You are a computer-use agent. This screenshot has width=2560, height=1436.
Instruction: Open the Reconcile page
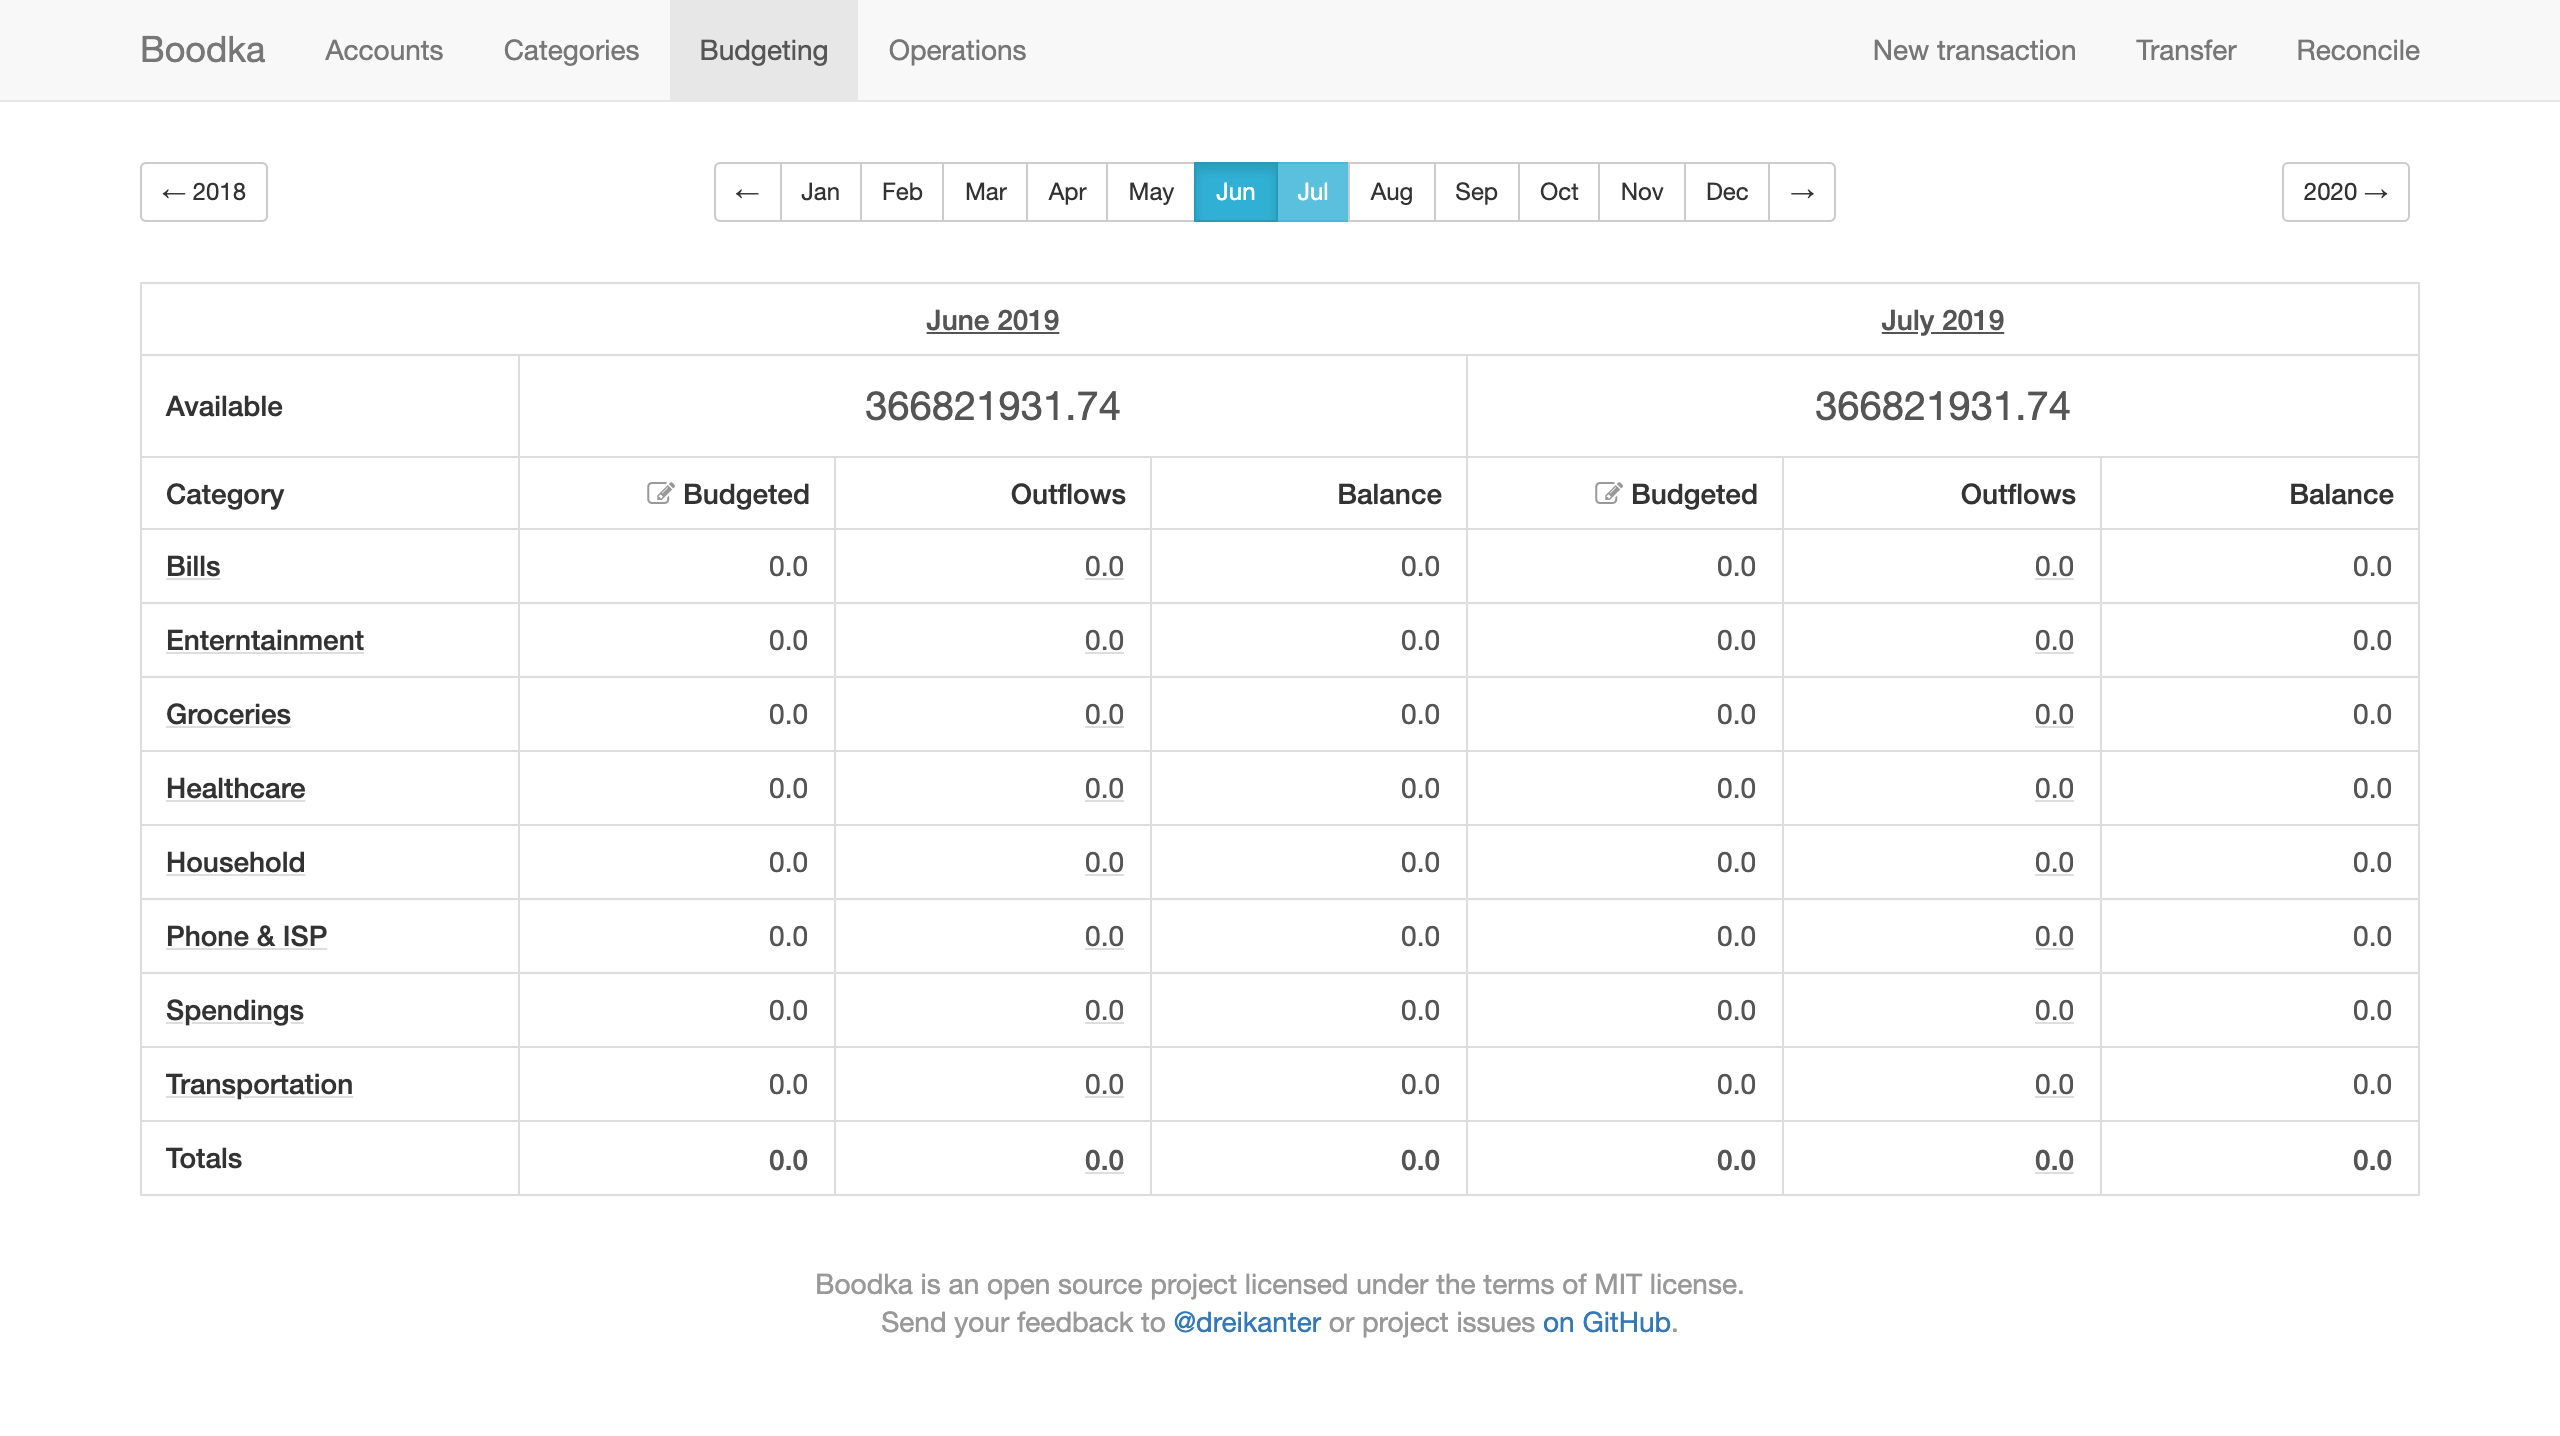[2357, 50]
